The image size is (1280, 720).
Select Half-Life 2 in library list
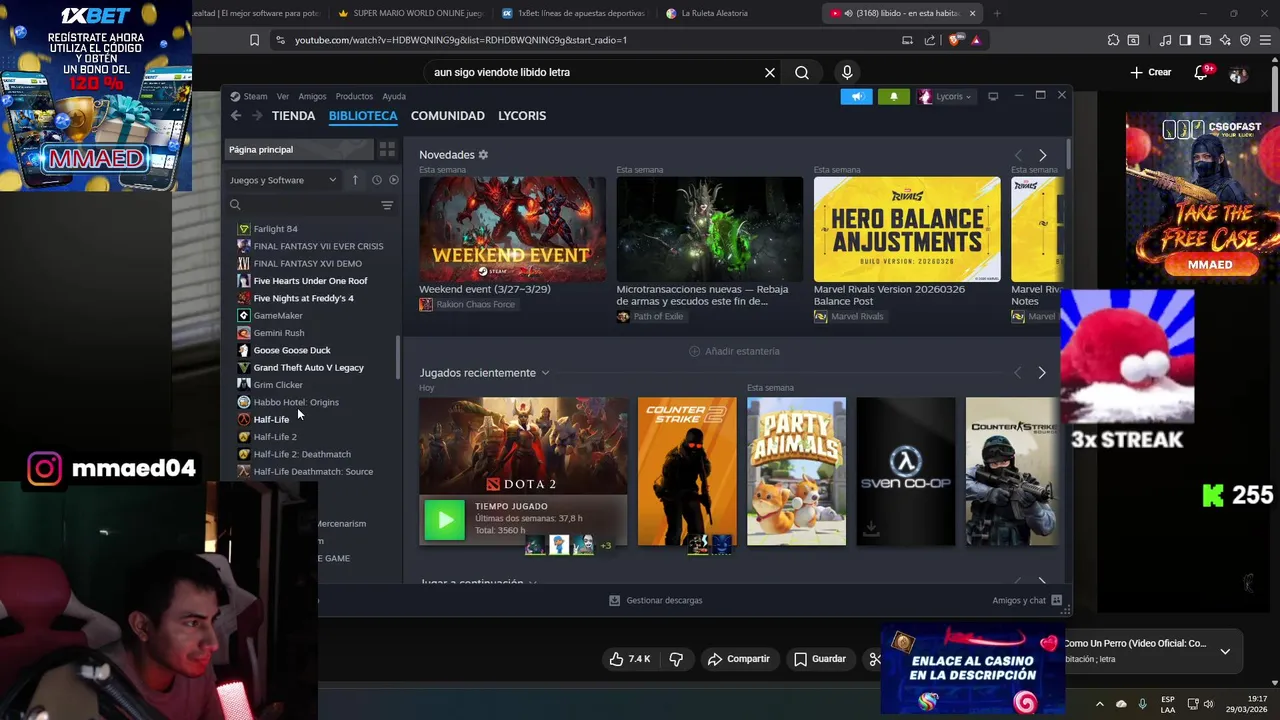click(275, 437)
